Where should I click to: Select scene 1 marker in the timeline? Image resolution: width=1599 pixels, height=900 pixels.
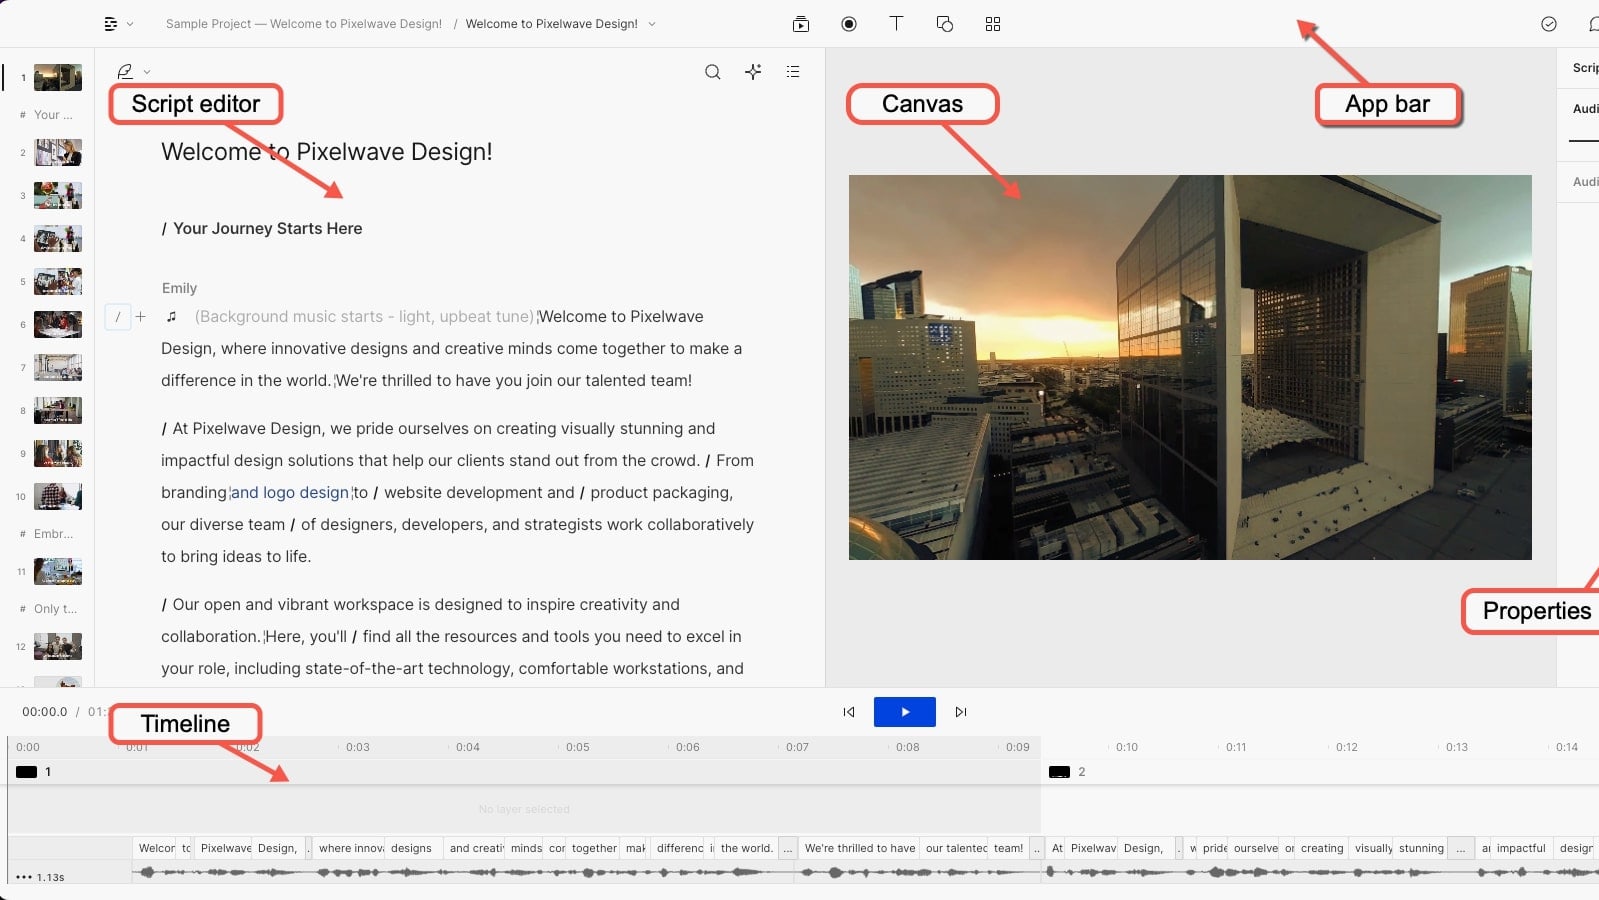[x=33, y=772]
